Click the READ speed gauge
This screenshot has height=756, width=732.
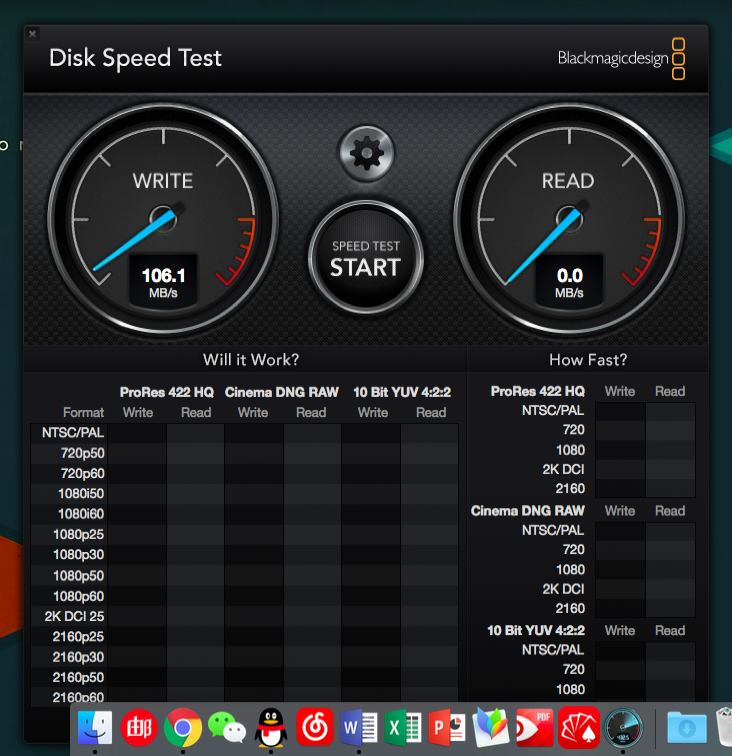point(569,219)
